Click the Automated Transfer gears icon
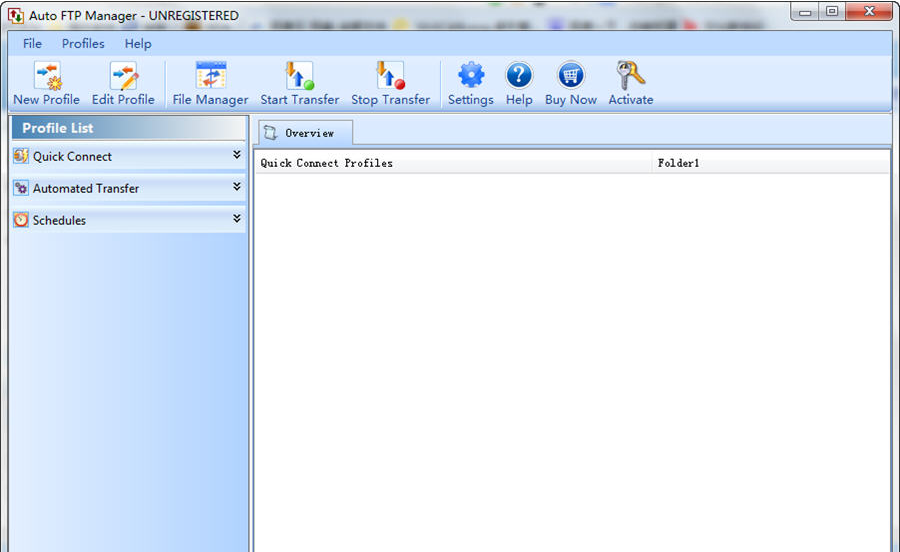 [x=21, y=188]
